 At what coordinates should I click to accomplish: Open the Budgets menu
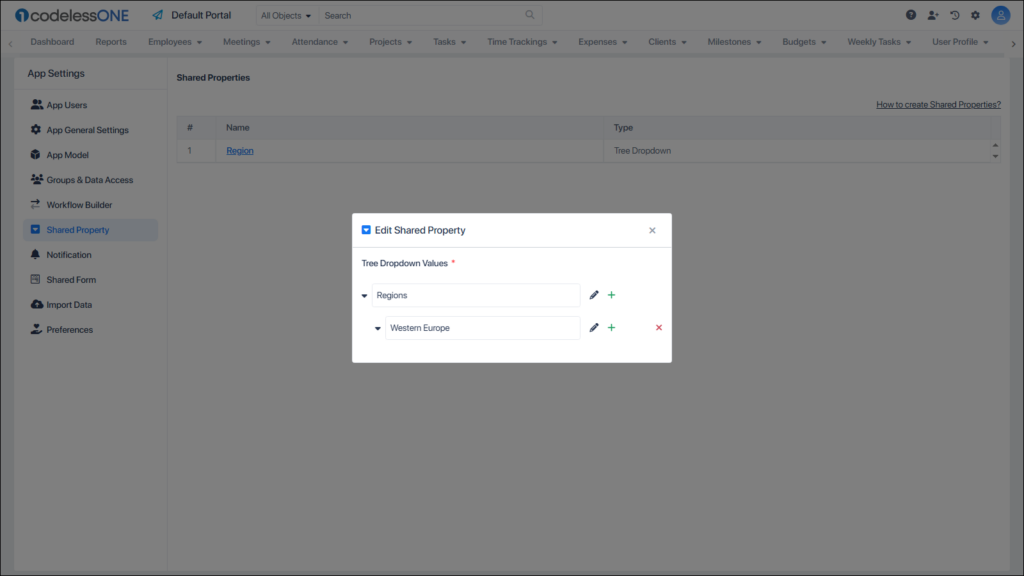point(804,42)
